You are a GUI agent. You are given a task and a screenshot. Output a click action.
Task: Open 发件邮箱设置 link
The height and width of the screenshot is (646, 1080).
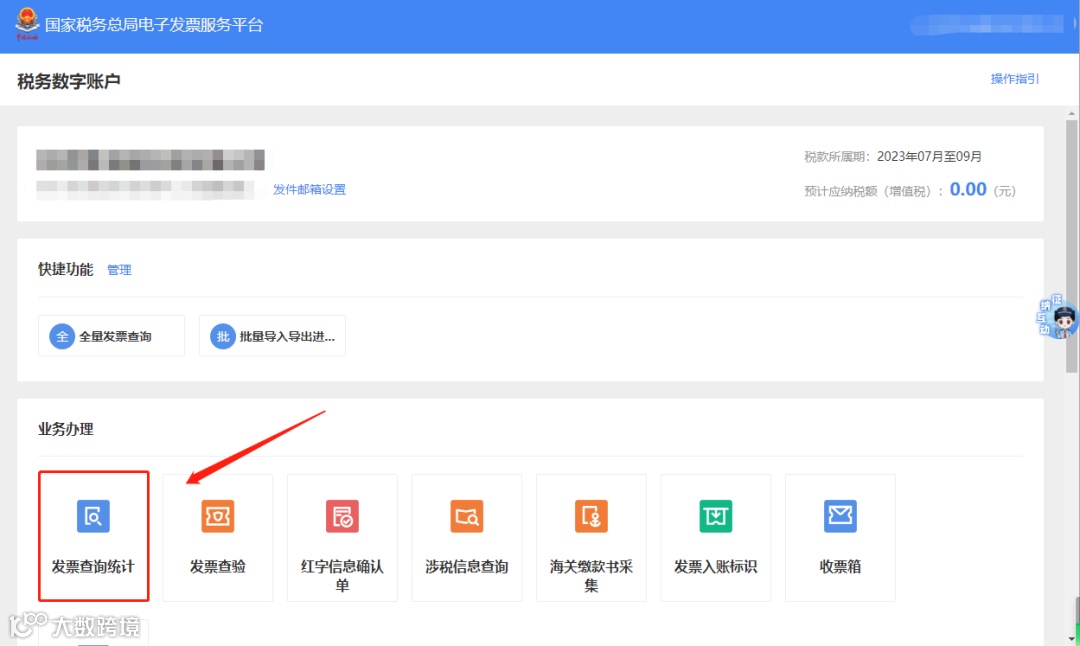click(309, 189)
